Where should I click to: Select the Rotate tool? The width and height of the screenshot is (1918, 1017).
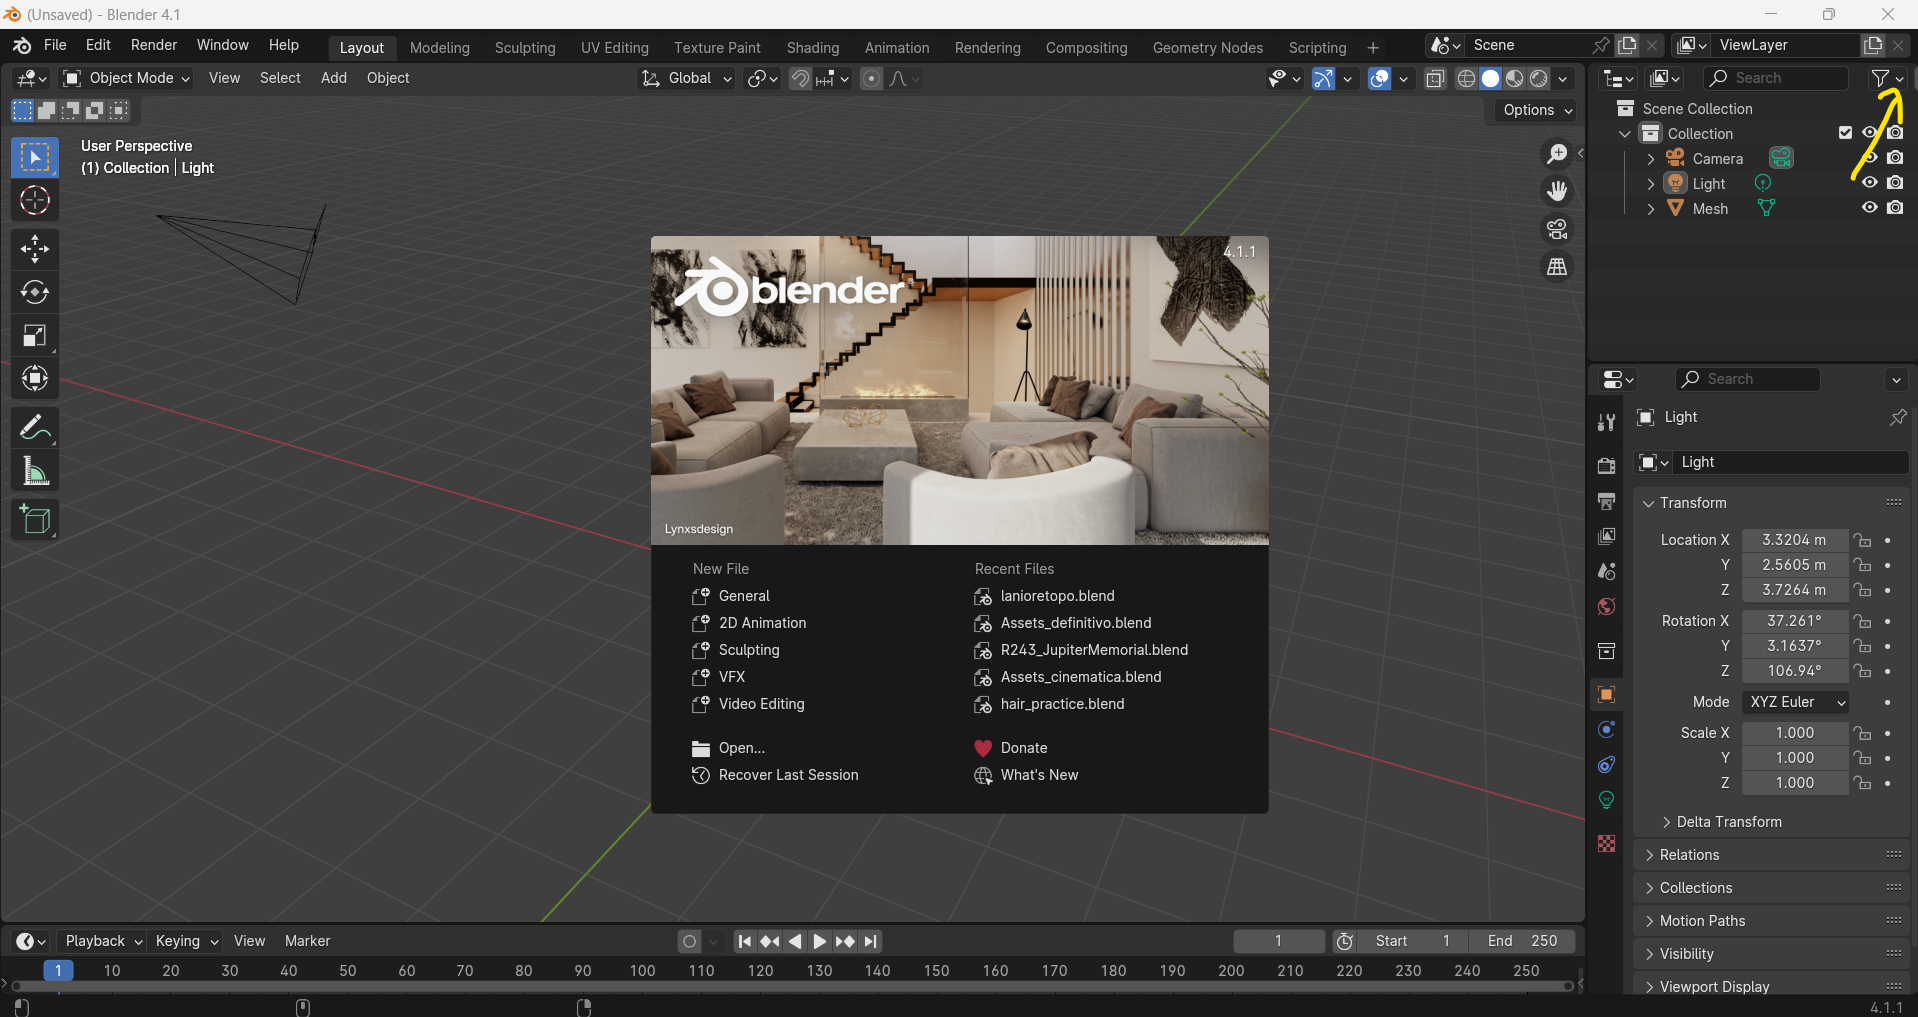pyautogui.click(x=35, y=292)
